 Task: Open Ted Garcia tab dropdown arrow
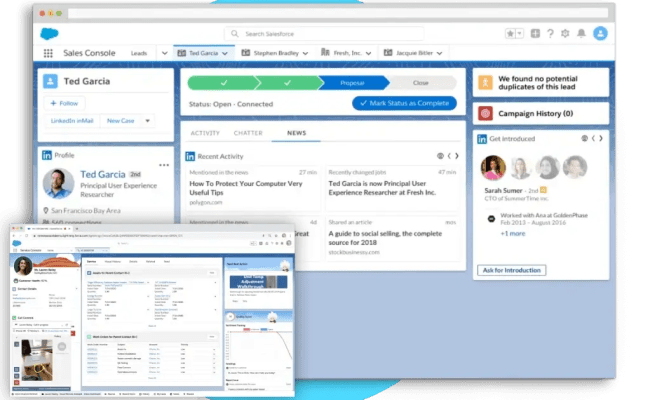[225, 53]
